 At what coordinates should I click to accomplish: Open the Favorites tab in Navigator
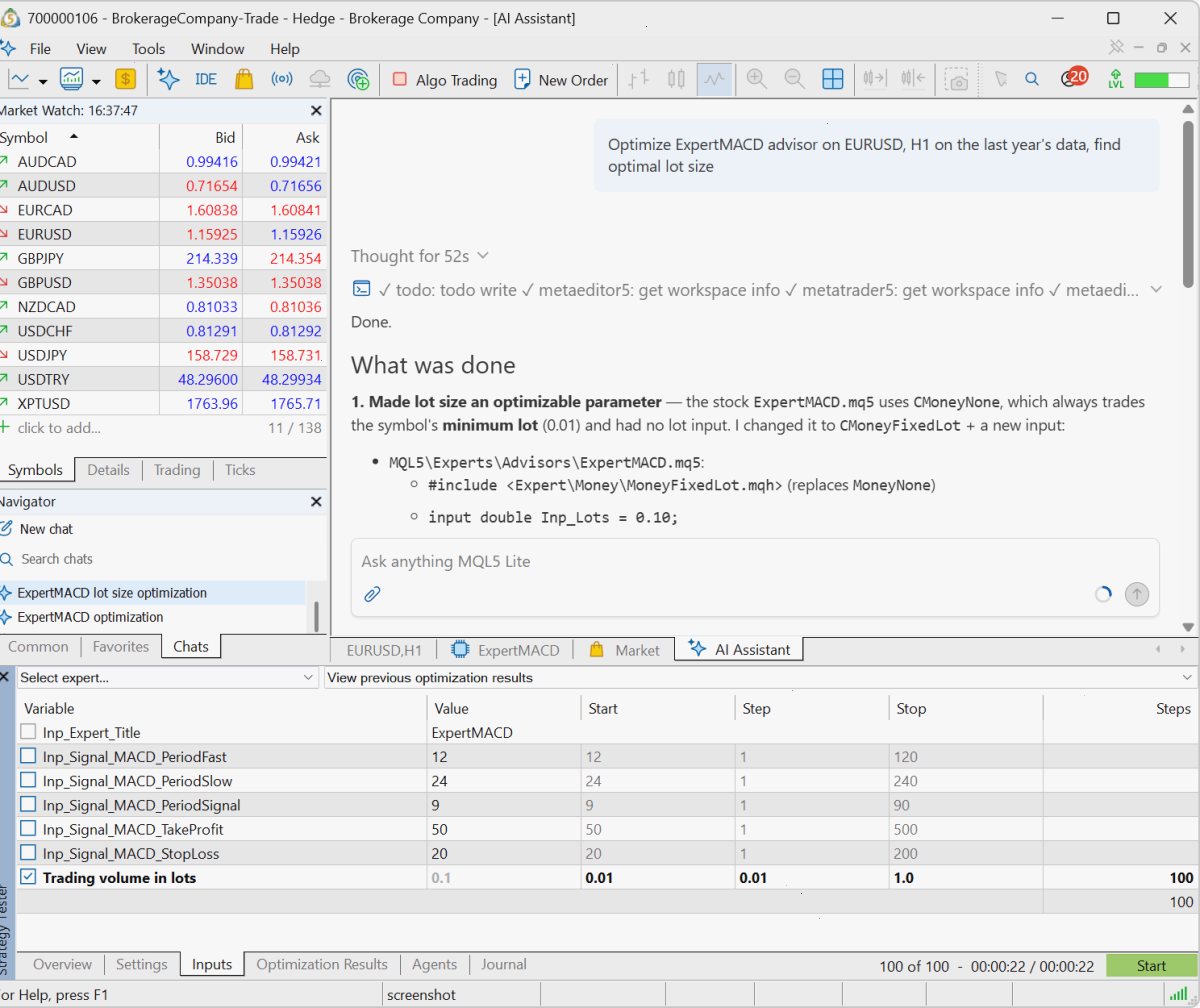(120, 647)
